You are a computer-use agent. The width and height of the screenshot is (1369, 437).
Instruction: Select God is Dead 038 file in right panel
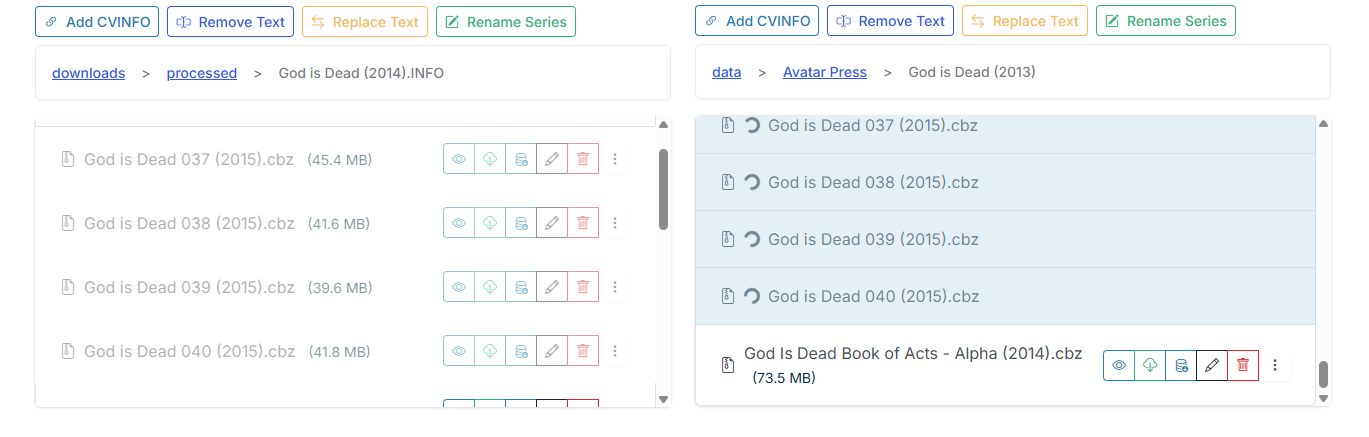[872, 183]
